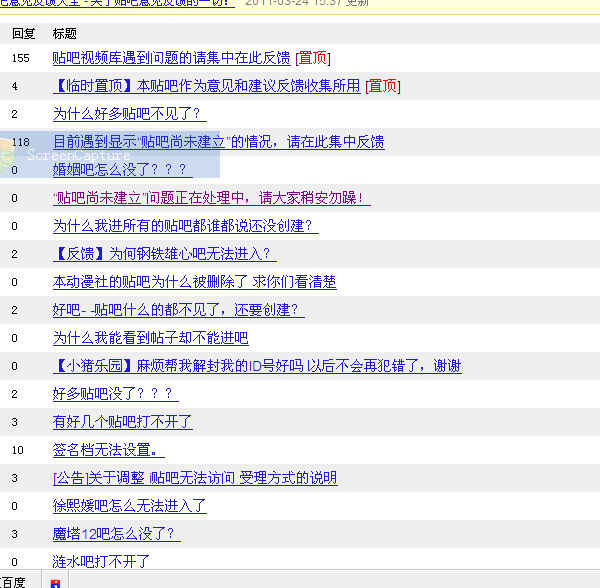Image resolution: width=600 pixels, height=588 pixels.
Task: Open the 【临时置顶】 feedback collection thread
Action: pos(206,86)
